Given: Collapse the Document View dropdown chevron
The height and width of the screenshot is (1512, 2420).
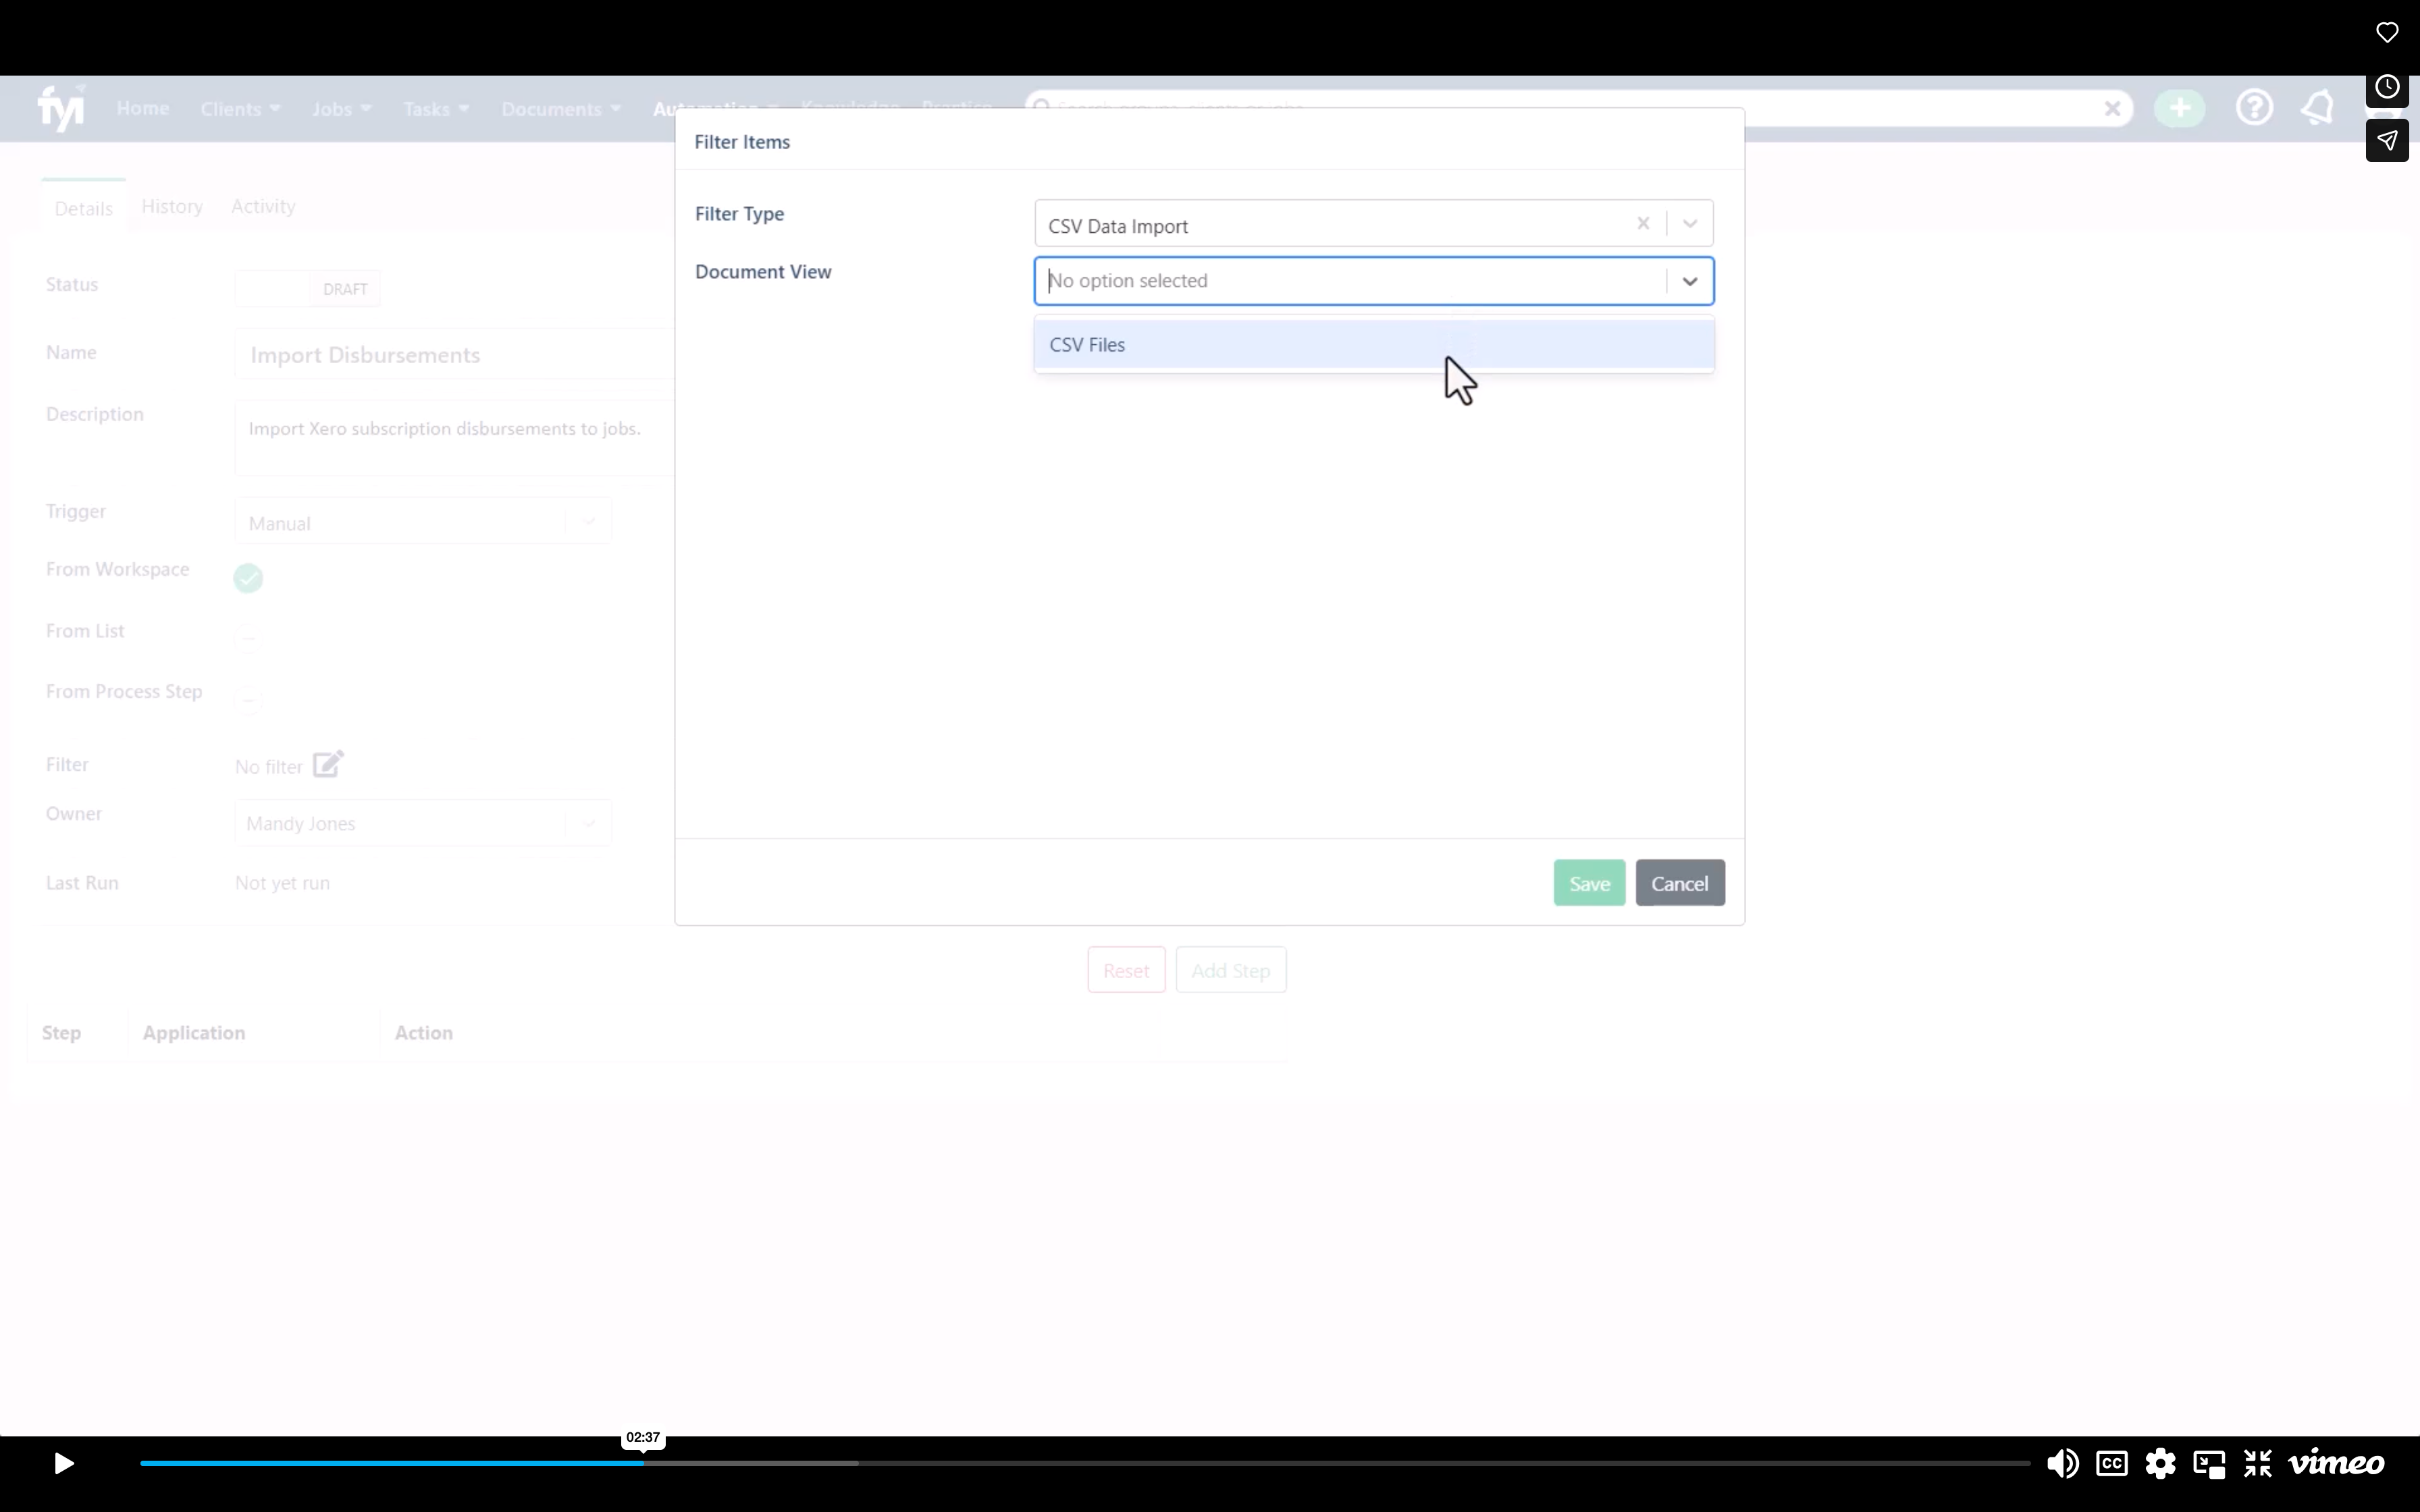Looking at the screenshot, I should point(1690,281).
